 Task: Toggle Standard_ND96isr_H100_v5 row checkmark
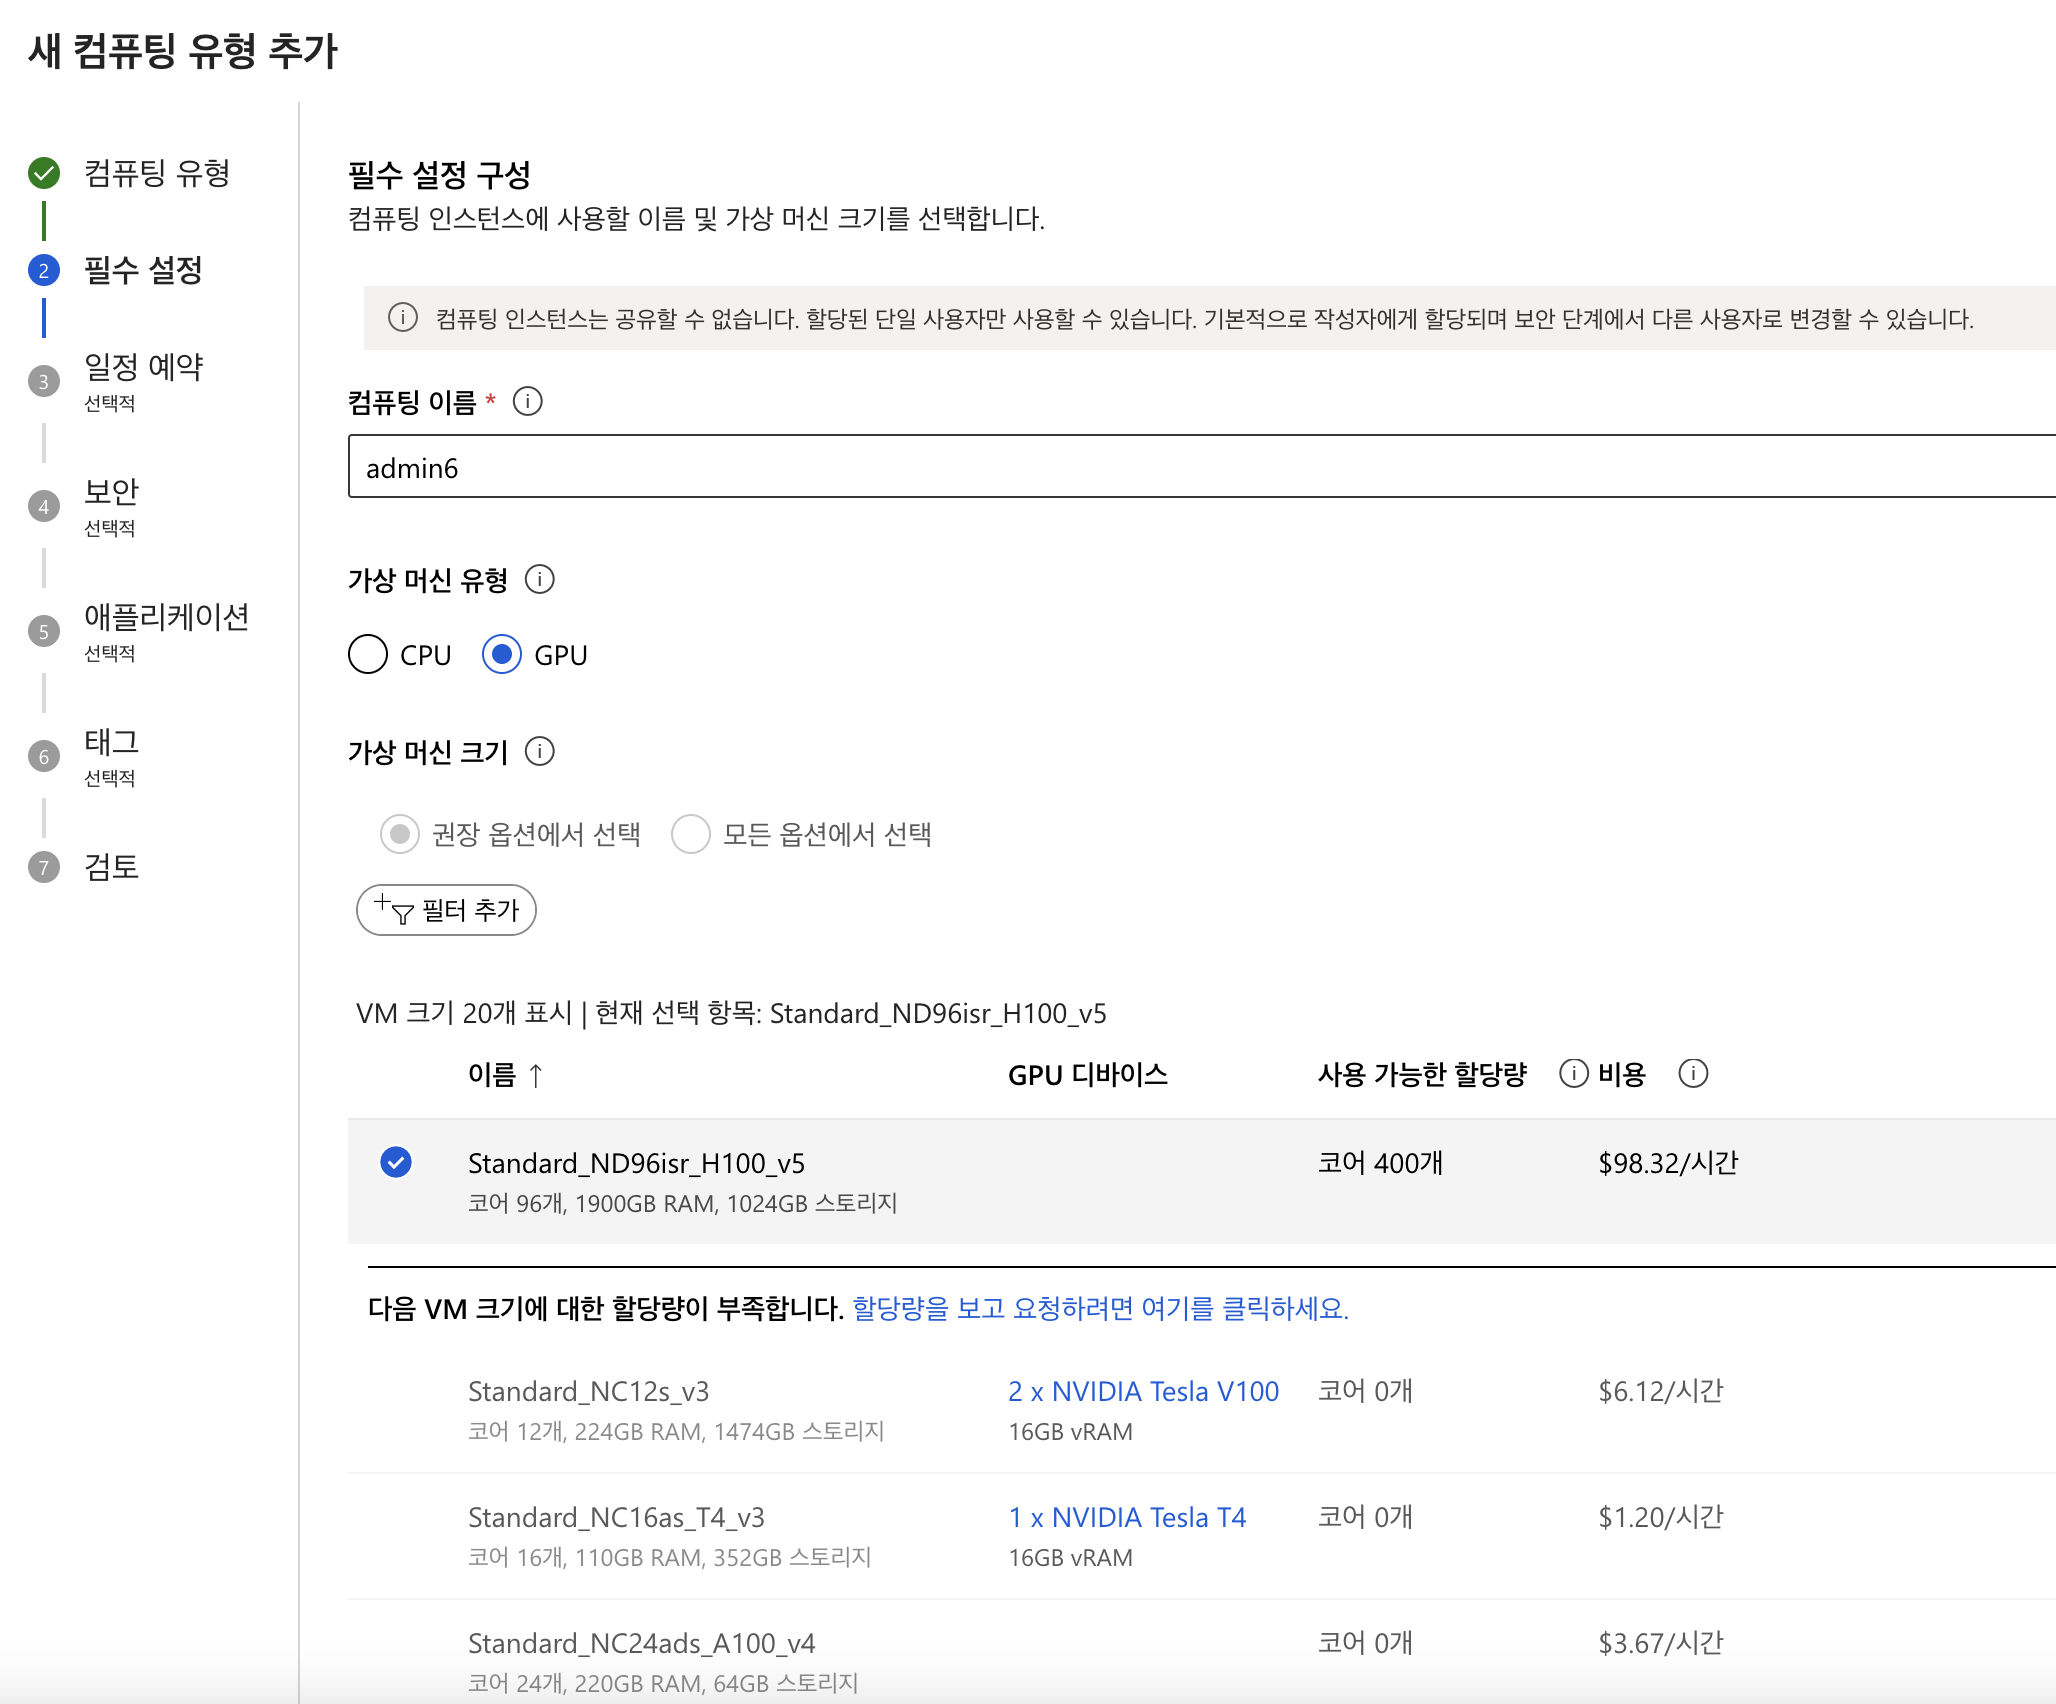click(396, 1162)
